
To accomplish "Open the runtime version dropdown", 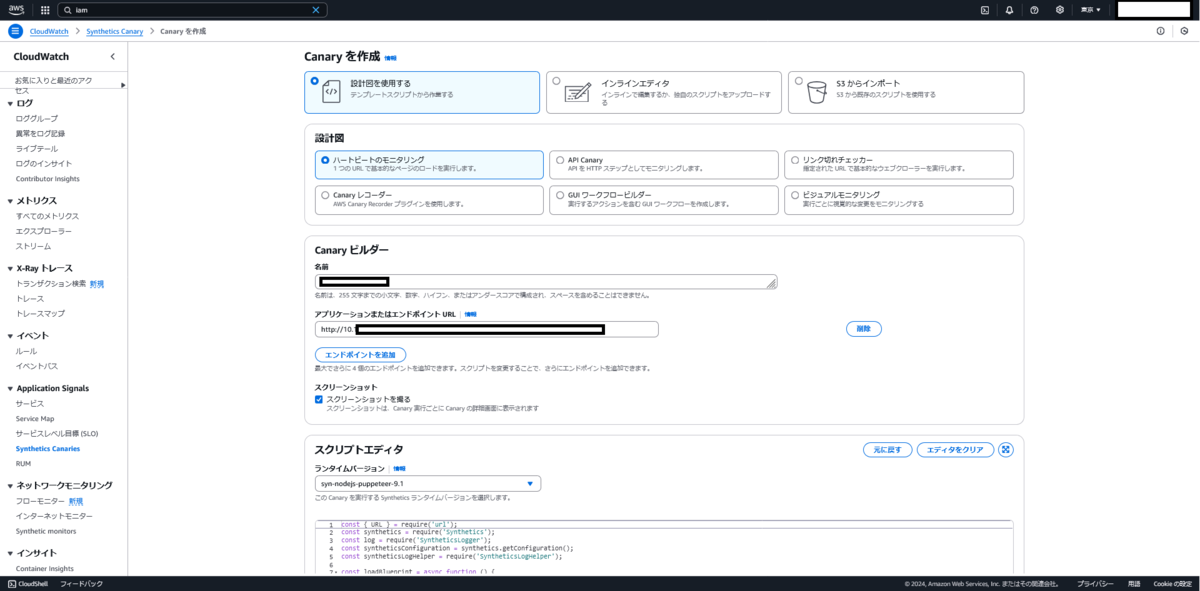I will [x=428, y=483].
